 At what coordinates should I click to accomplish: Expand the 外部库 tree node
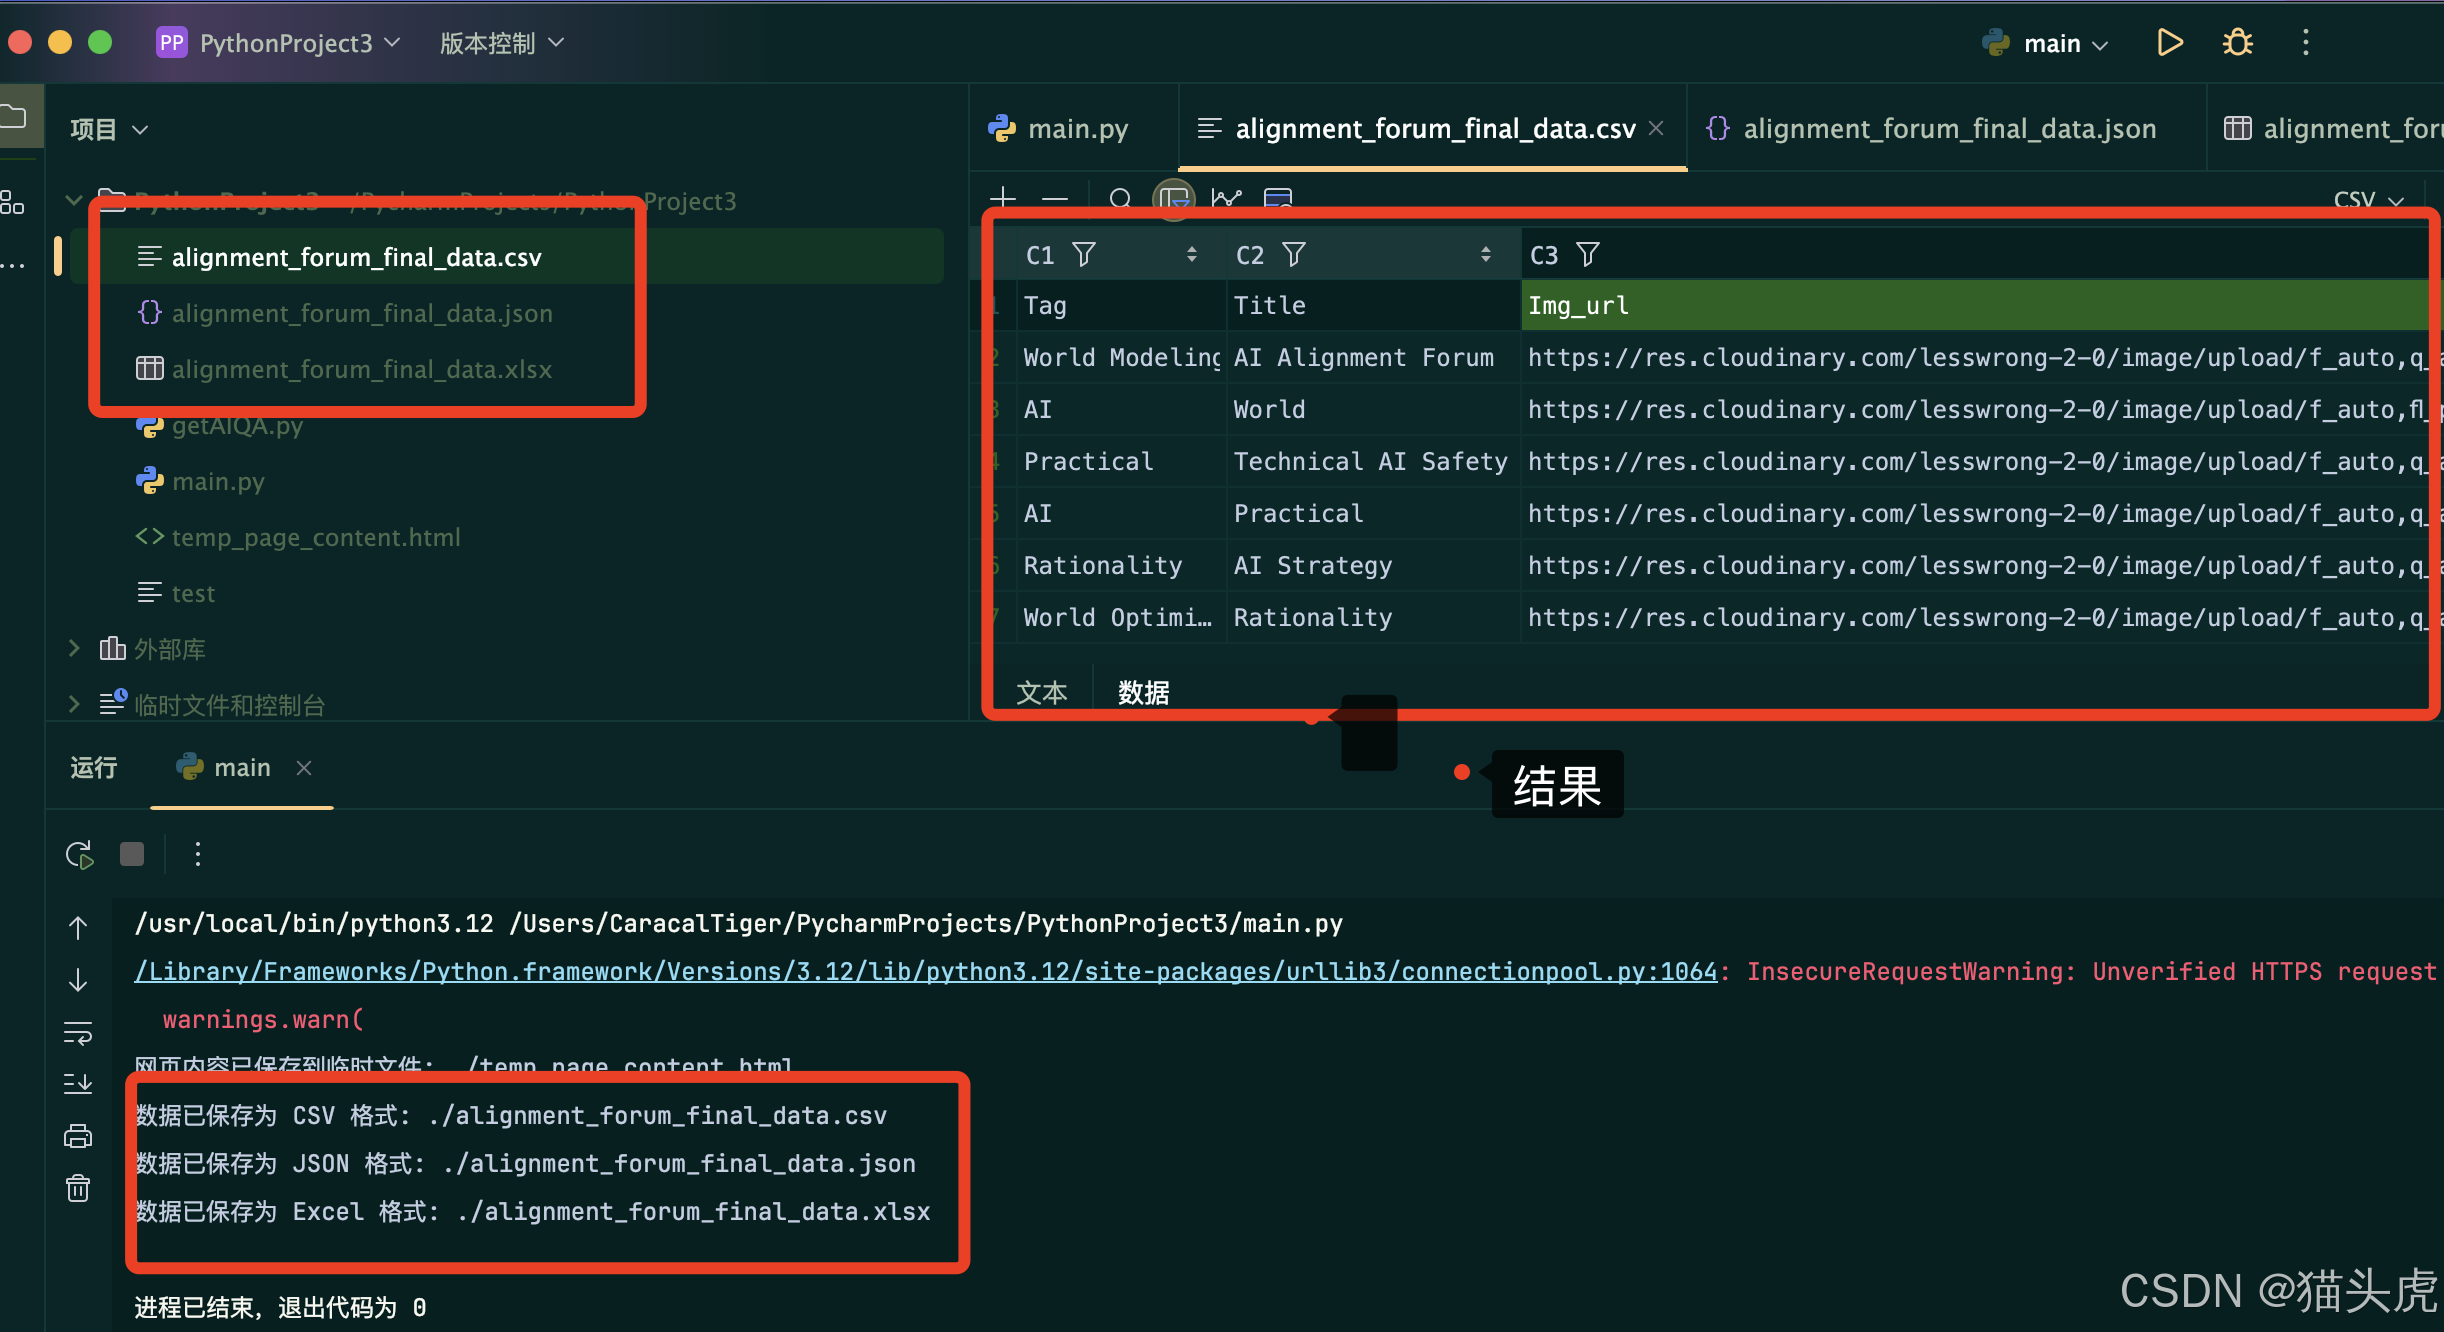click(74, 649)
